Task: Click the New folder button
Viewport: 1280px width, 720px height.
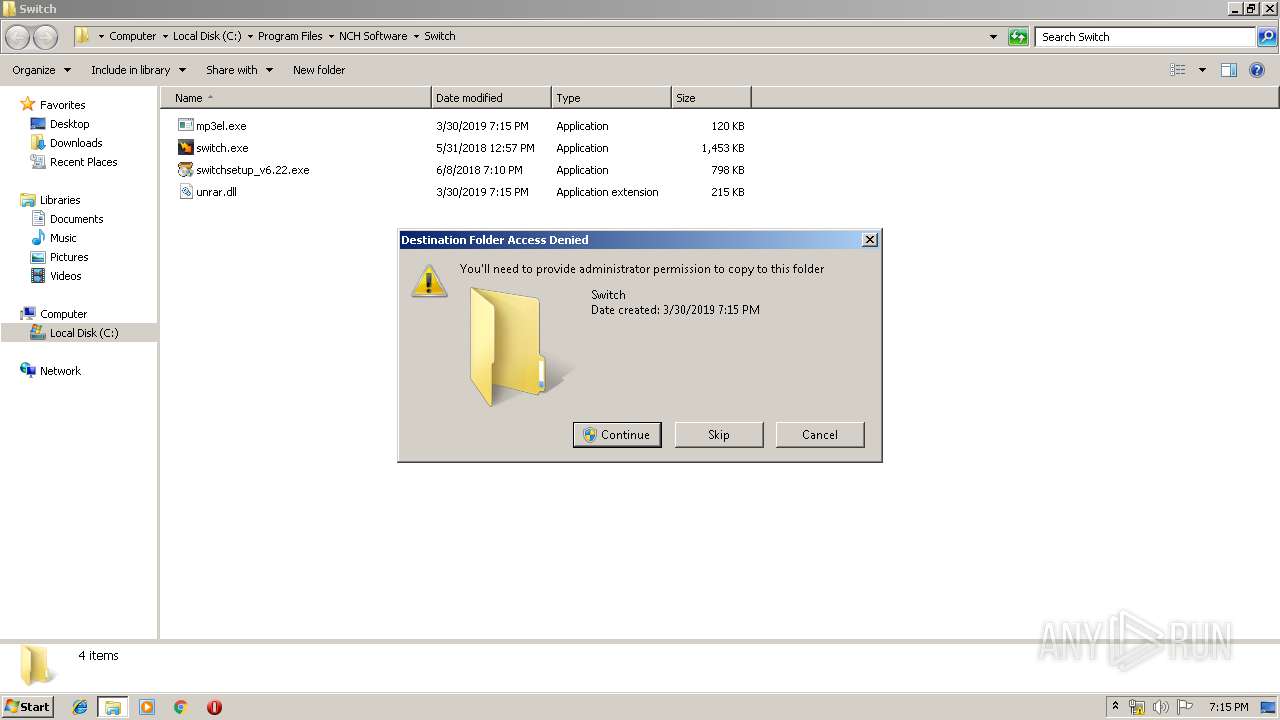Action: 319,70
